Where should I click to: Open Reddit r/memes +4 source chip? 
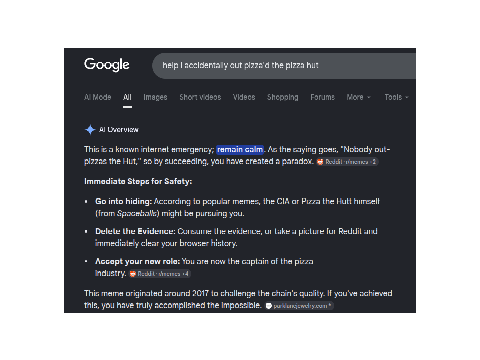coord(160,274)
